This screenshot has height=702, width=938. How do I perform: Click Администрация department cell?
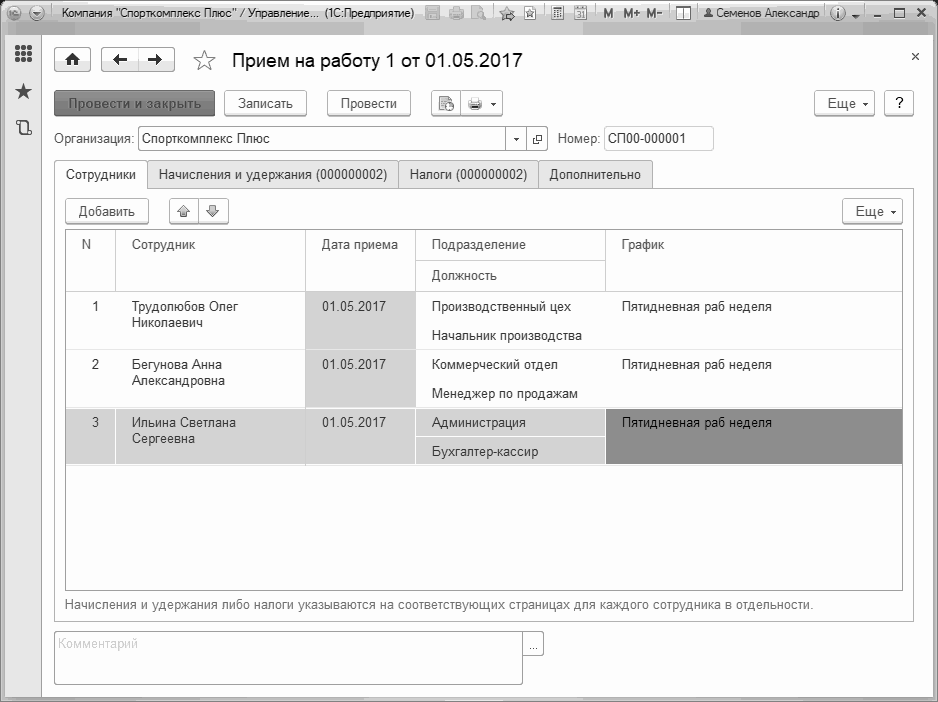coord(510,423)
